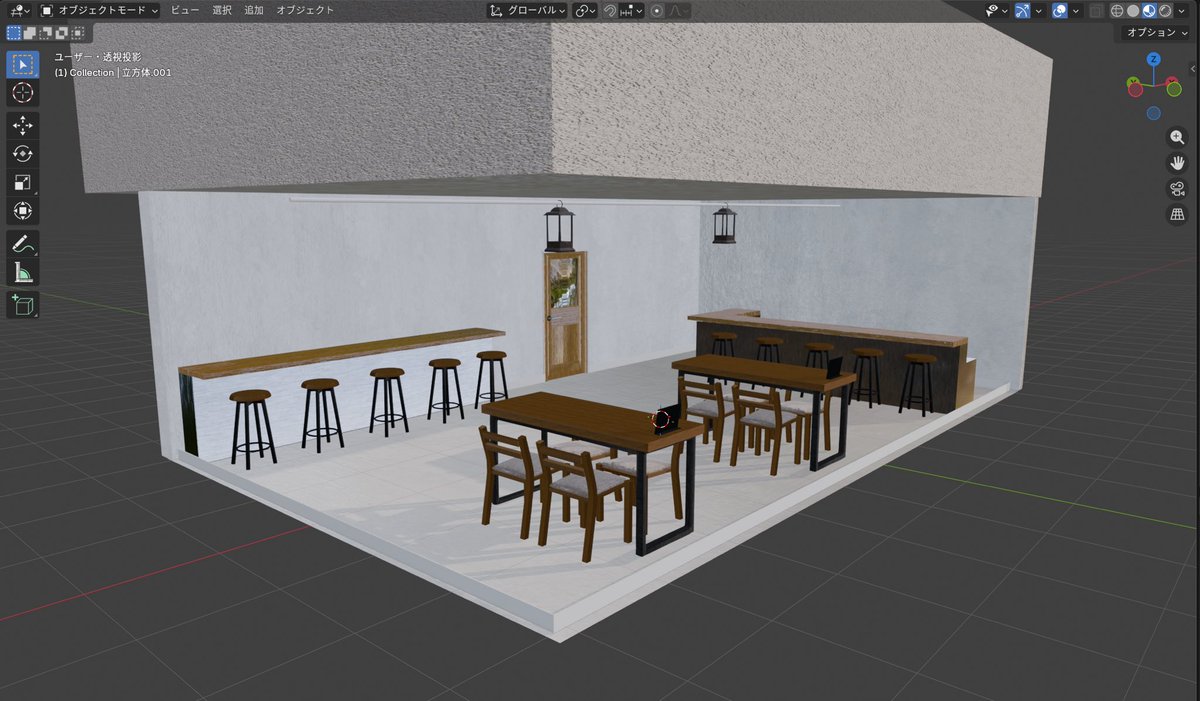
Task: Switch to Material Preview shading
Action: (x=1149, y=10)
